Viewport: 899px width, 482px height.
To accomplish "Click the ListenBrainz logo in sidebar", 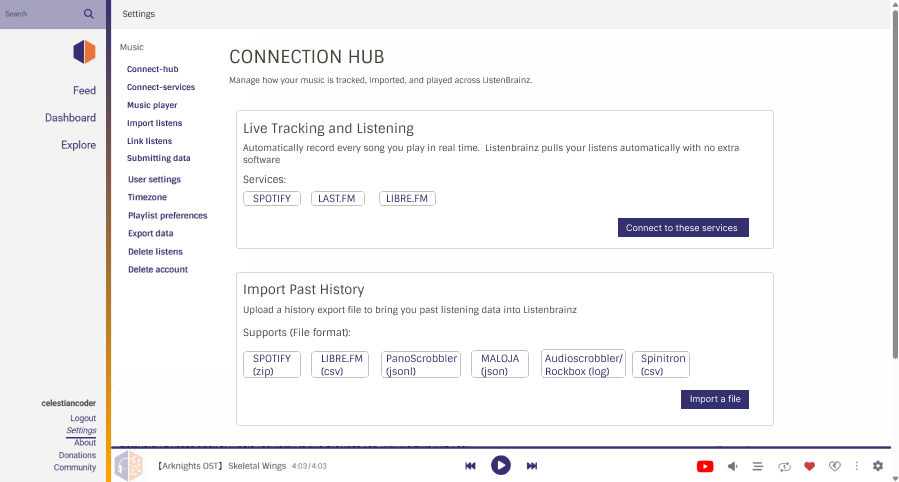I will 84,52.
